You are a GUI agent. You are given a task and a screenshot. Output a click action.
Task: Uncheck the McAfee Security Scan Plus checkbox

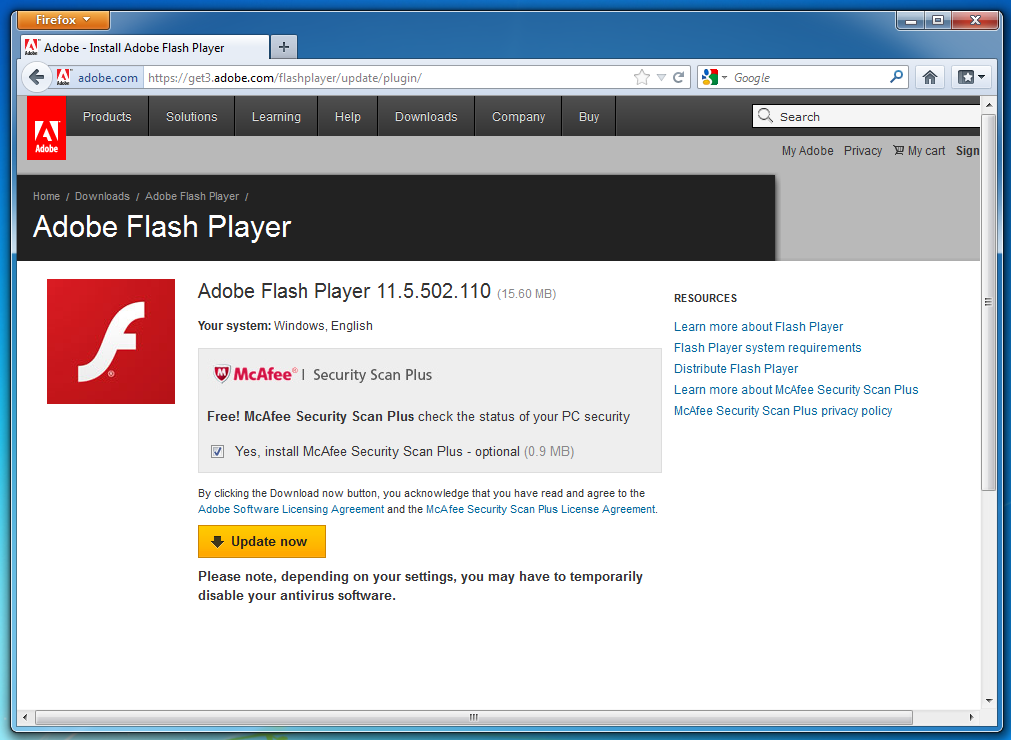pyautogui.click(x=217, y=451)
